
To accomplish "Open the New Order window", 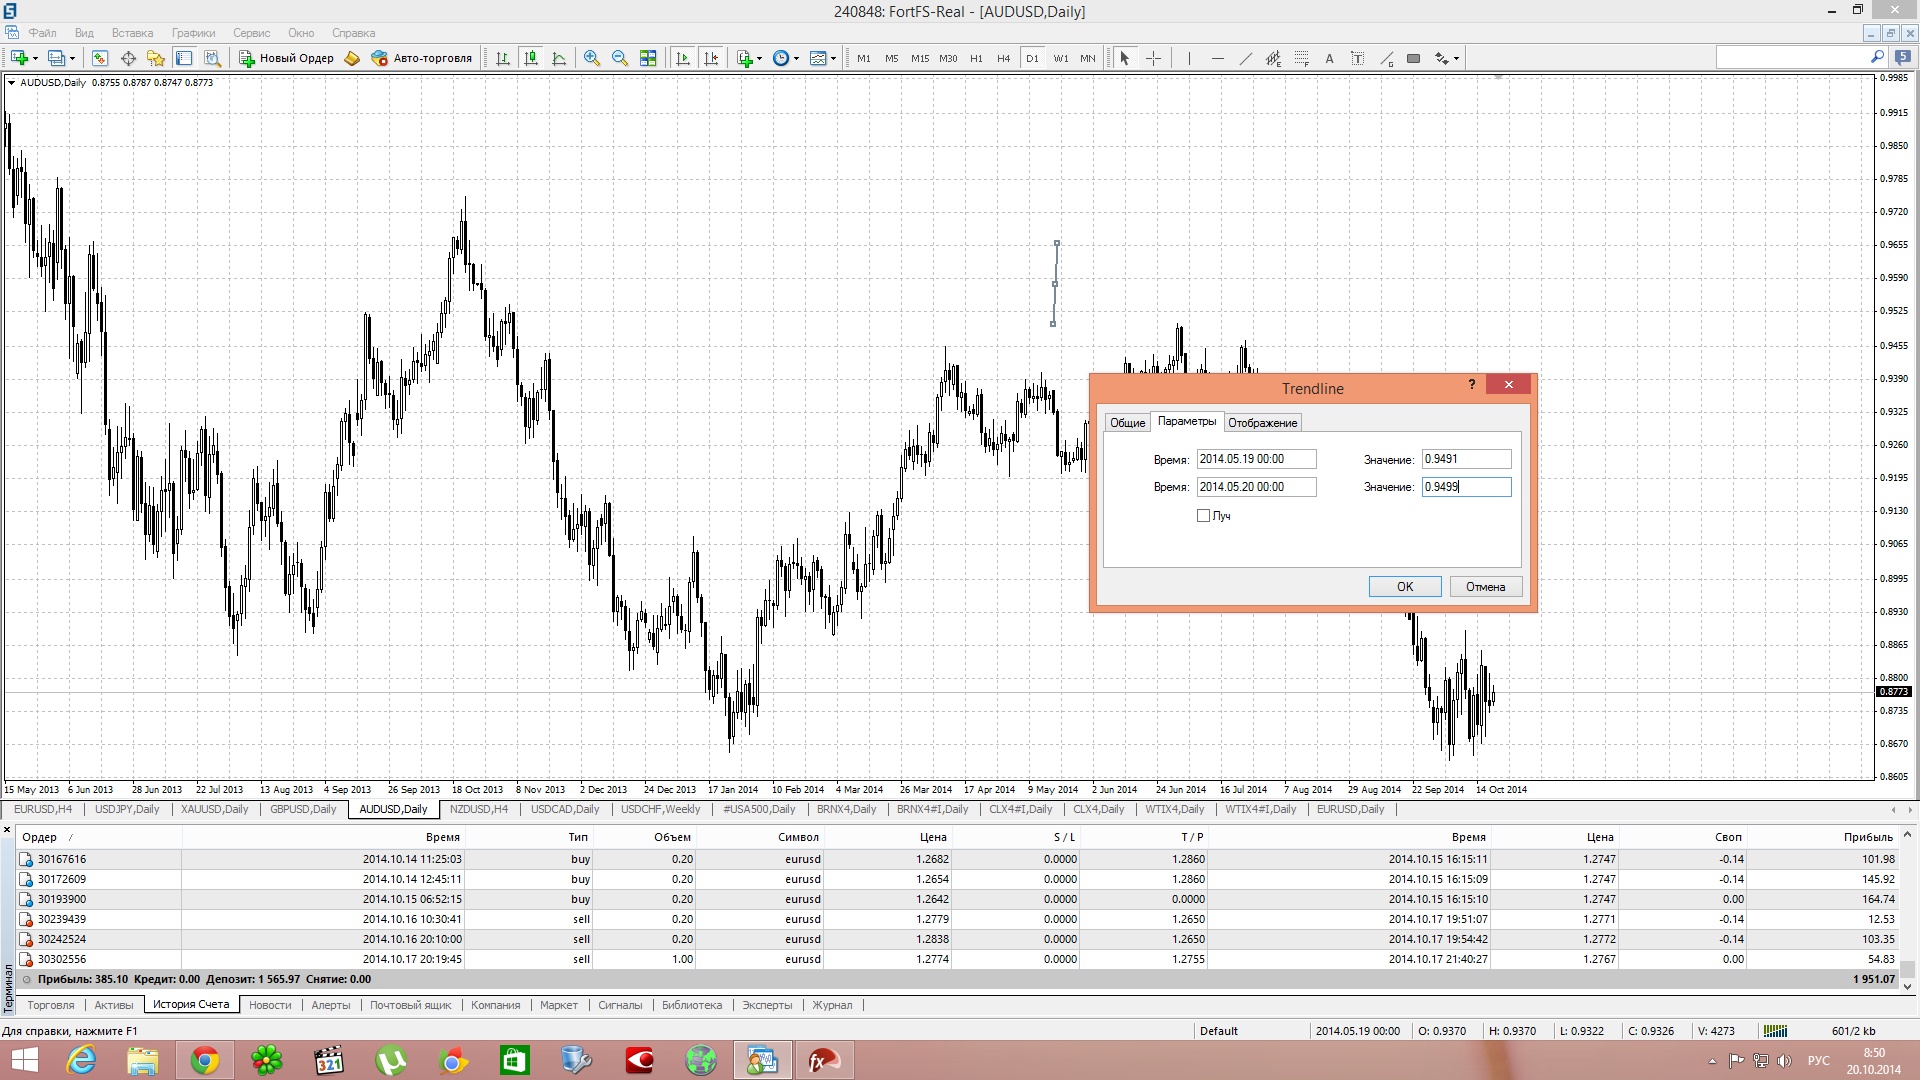I will [x=287, y=58].
